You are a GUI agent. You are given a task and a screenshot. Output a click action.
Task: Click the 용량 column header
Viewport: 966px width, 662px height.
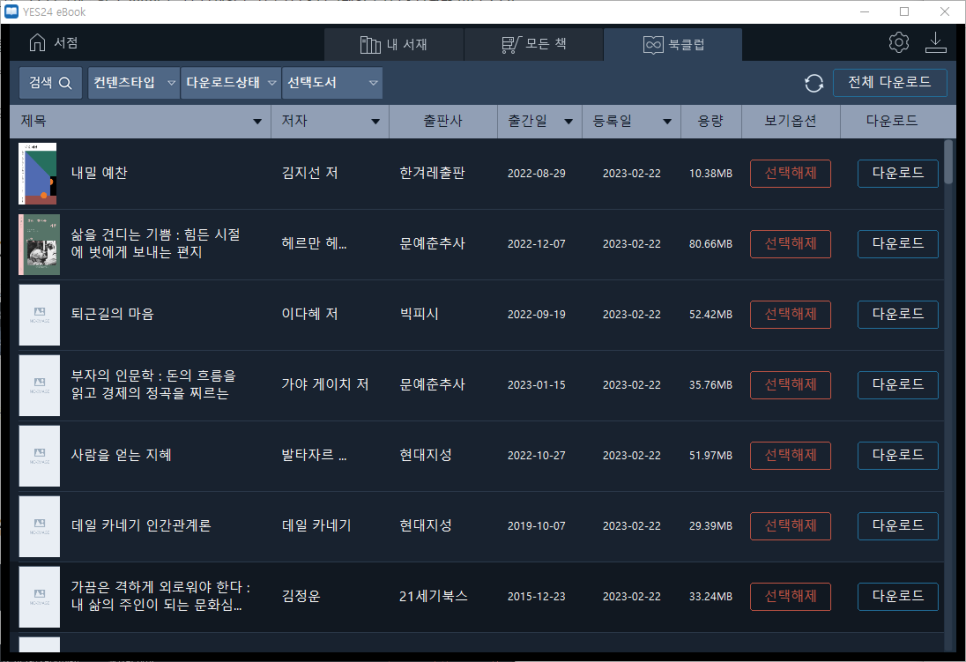[x=710, y=121]
